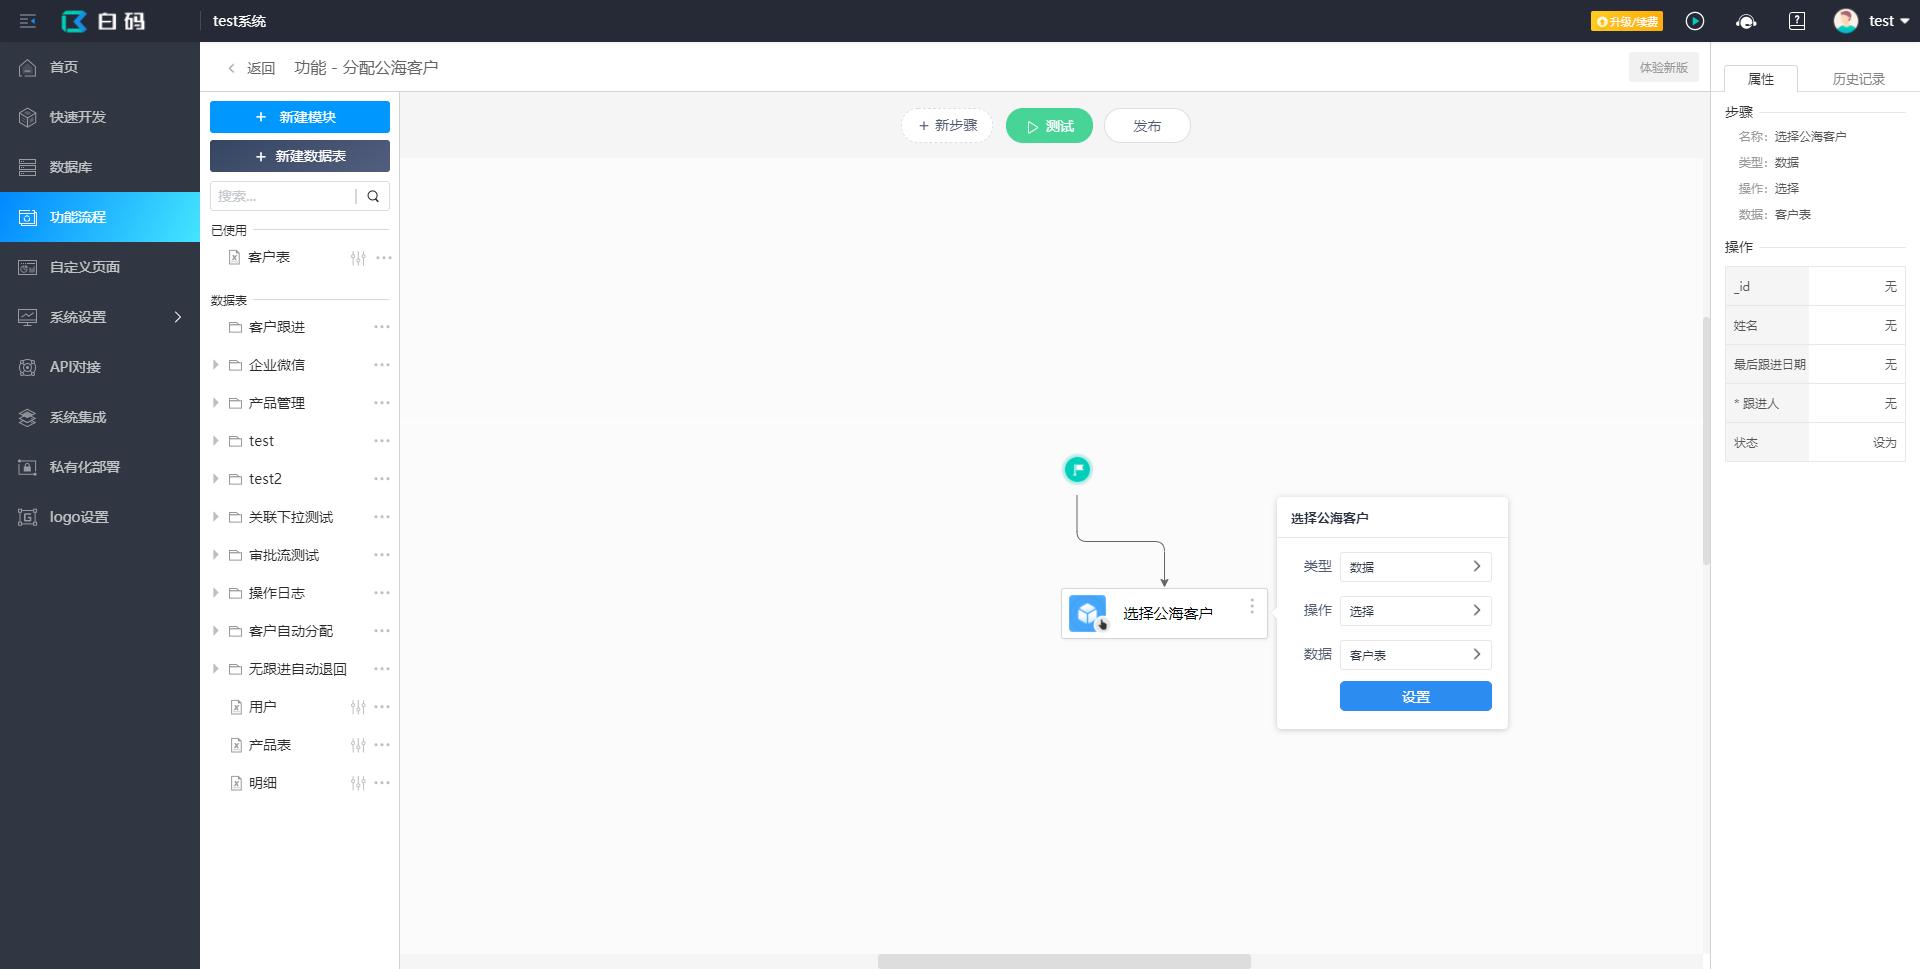
Task: Open the 类型 dropdown showing 数据
Action: (x=1416, y=567)
